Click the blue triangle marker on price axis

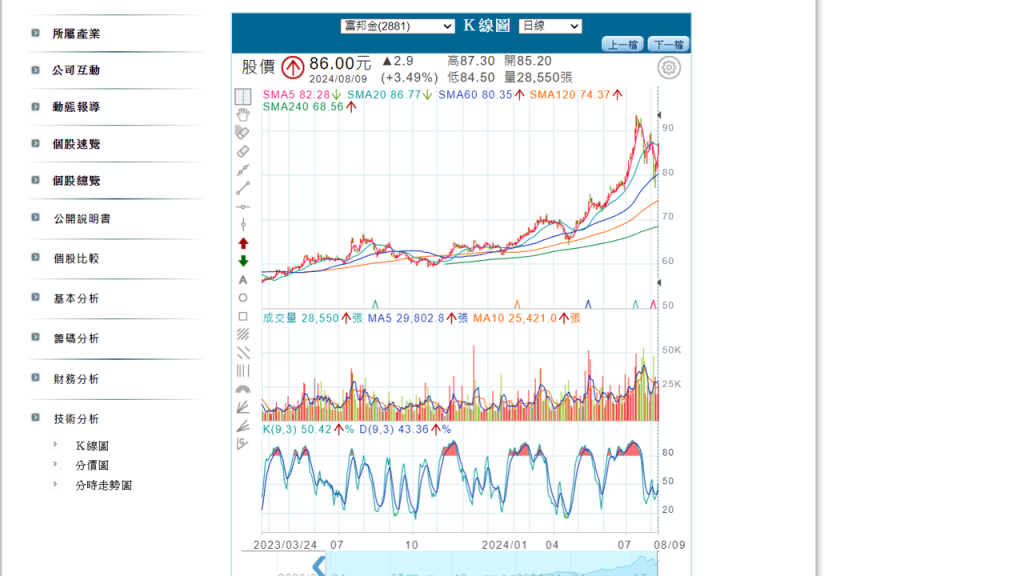[588, 304]
